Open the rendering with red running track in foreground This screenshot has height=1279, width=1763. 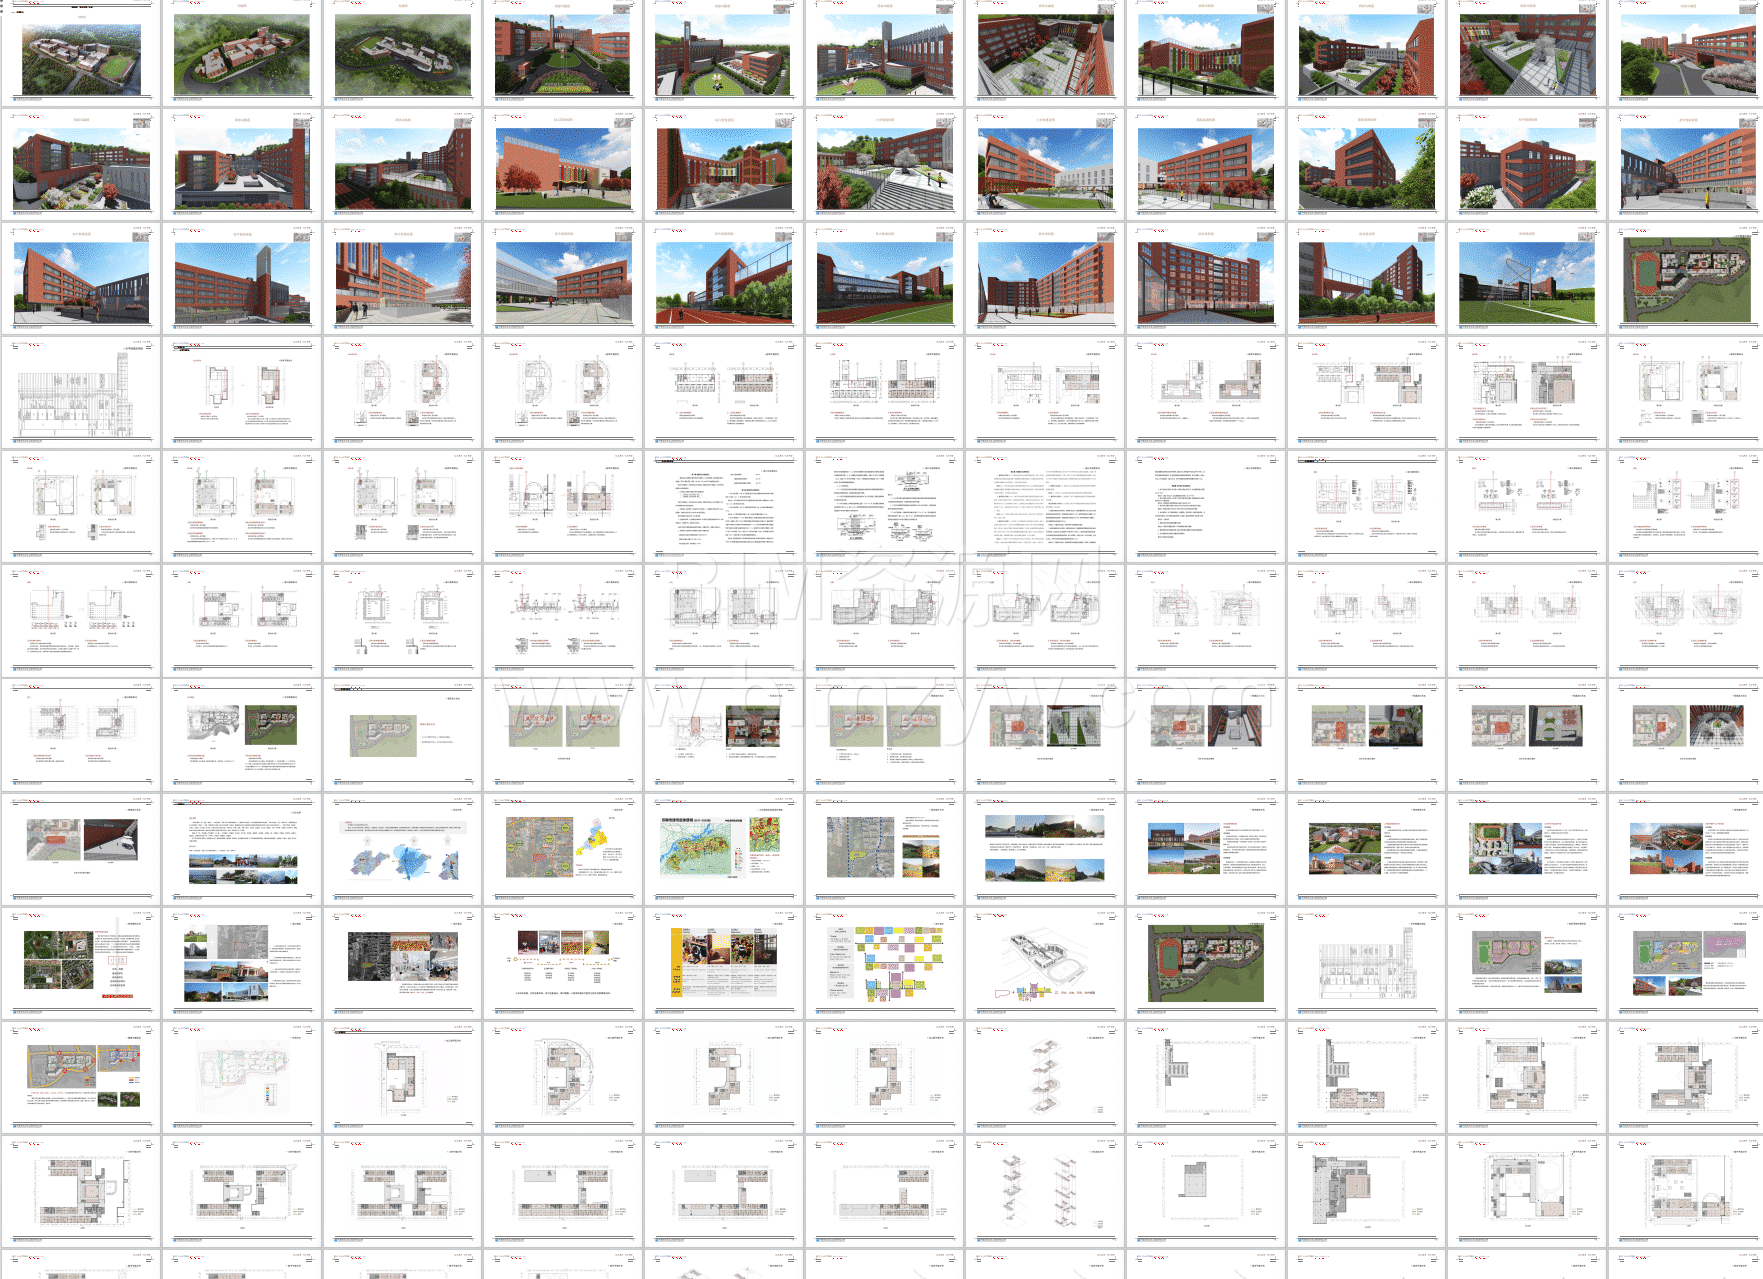tap(724, 278)
